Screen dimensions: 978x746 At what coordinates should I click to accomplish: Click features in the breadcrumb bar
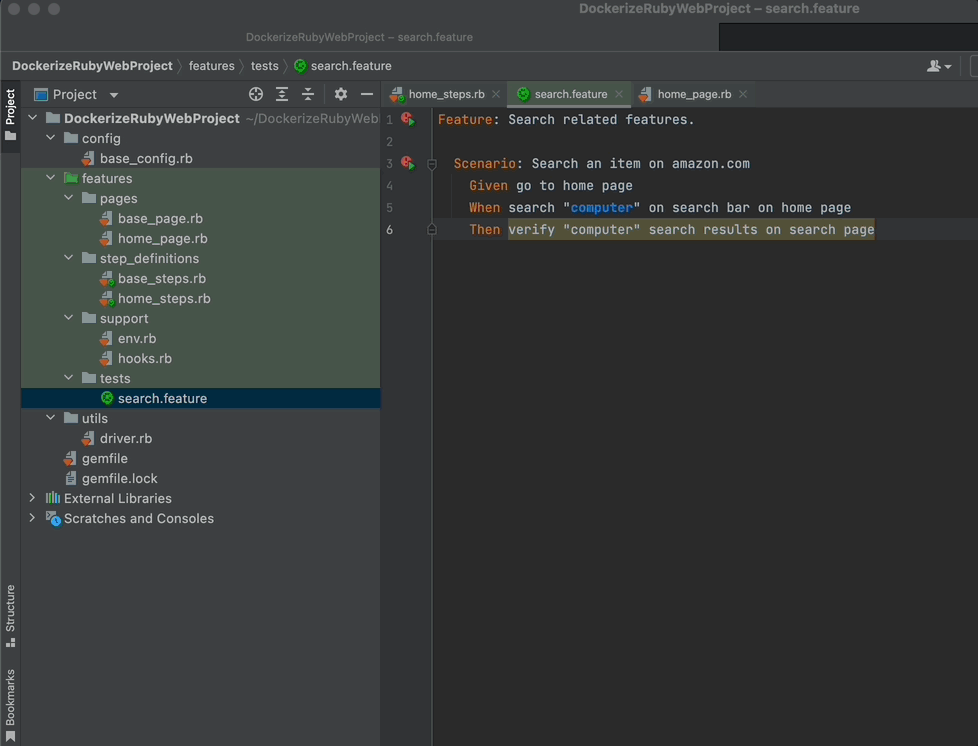click(212, 65)
